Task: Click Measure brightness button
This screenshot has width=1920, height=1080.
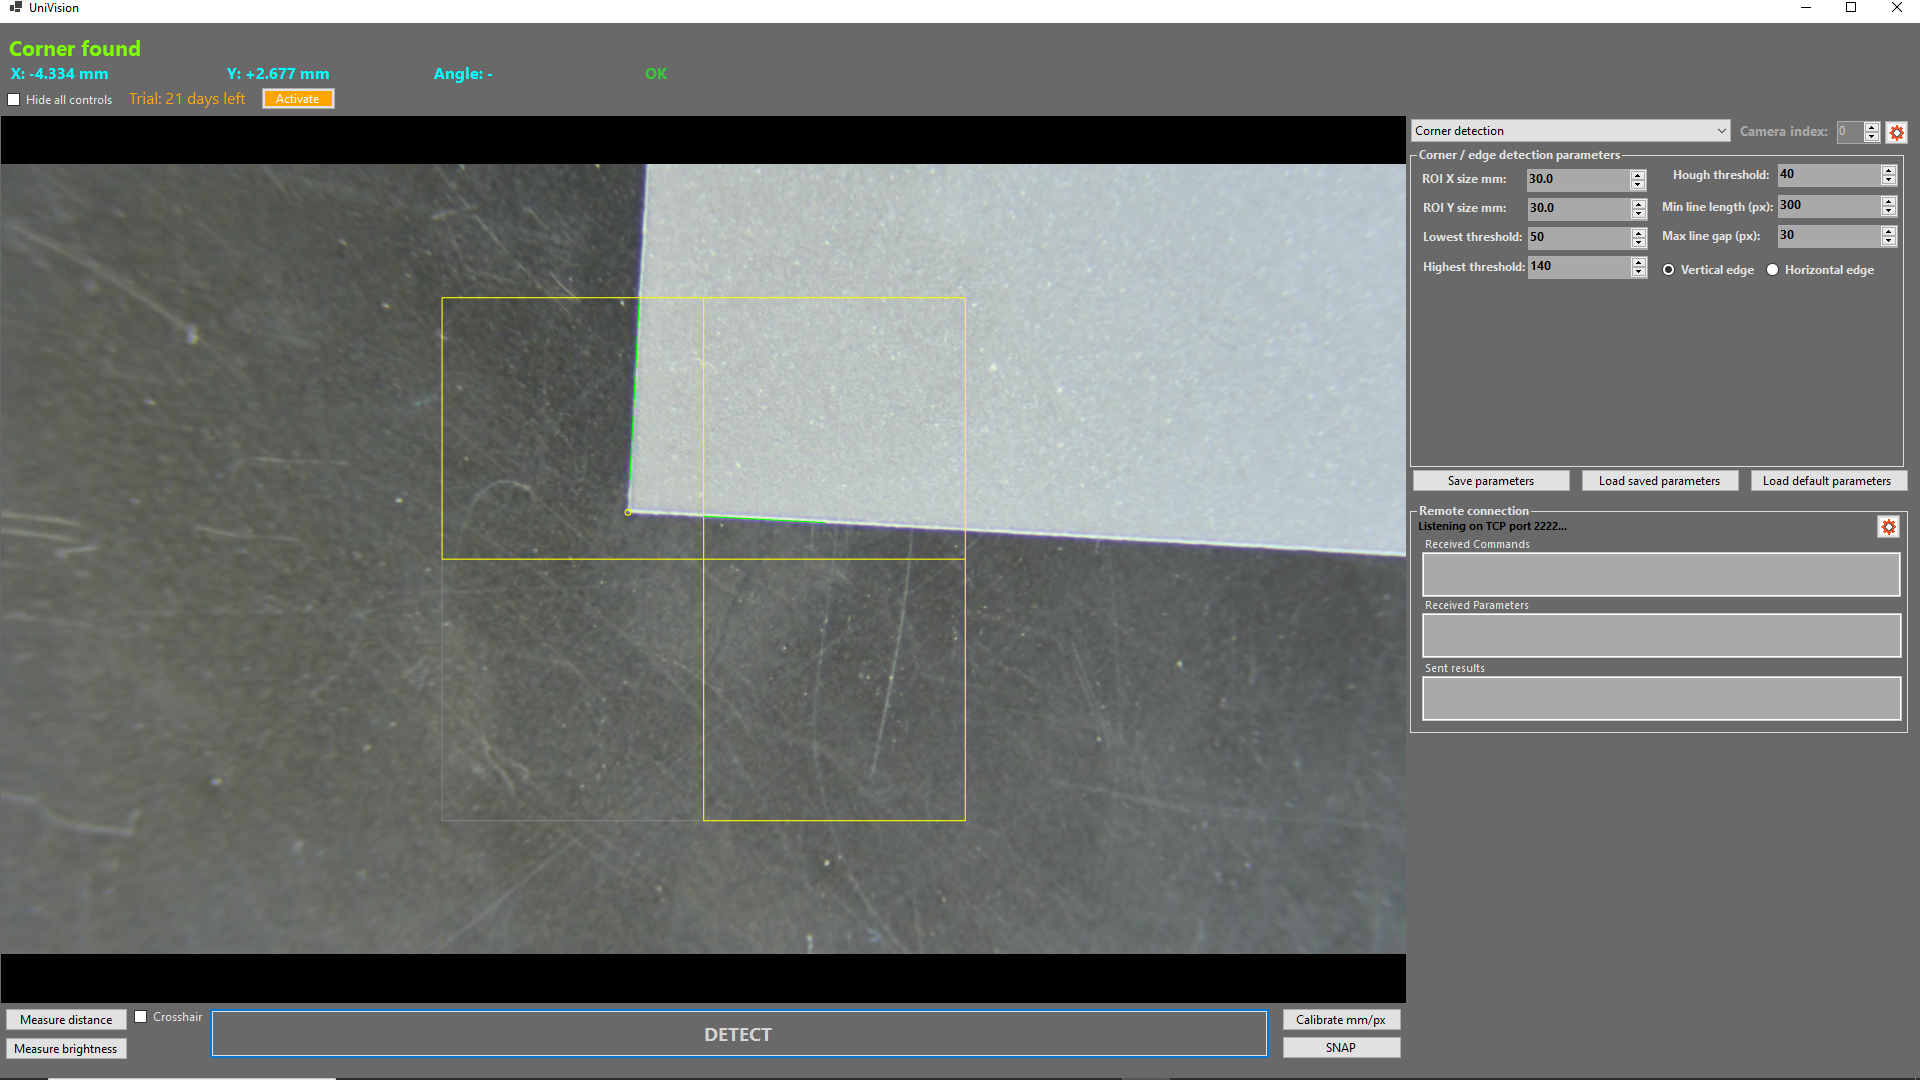Action: 66,1049
